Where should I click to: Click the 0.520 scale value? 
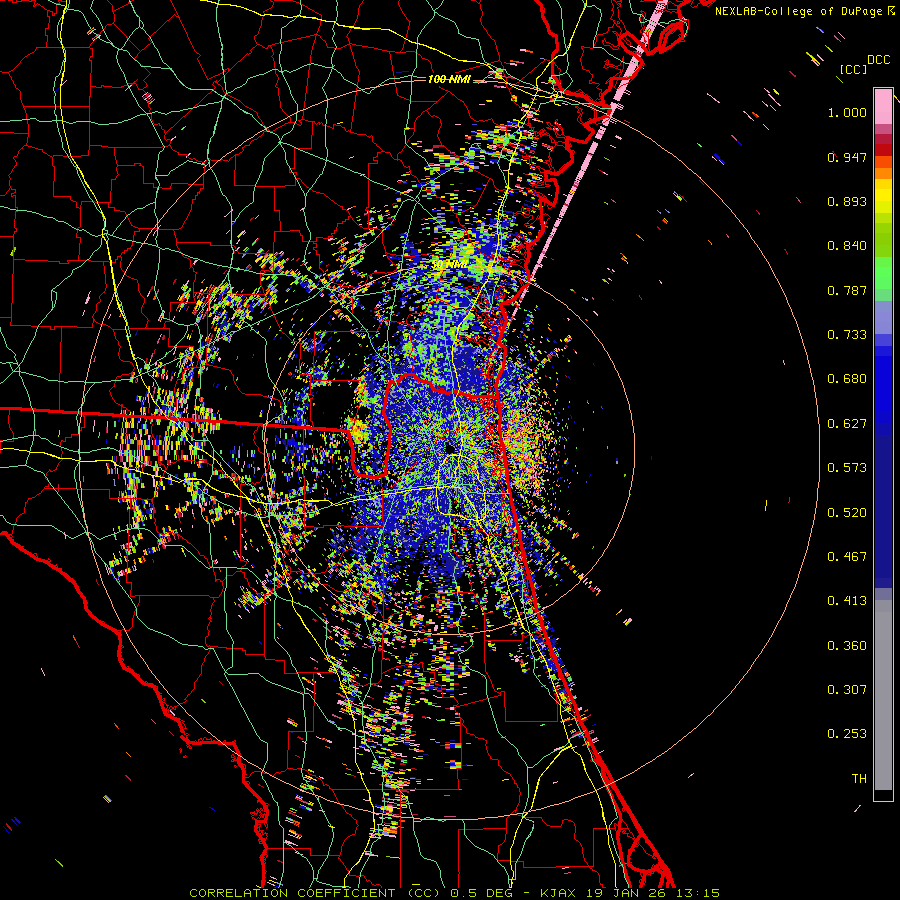(847, 513)
